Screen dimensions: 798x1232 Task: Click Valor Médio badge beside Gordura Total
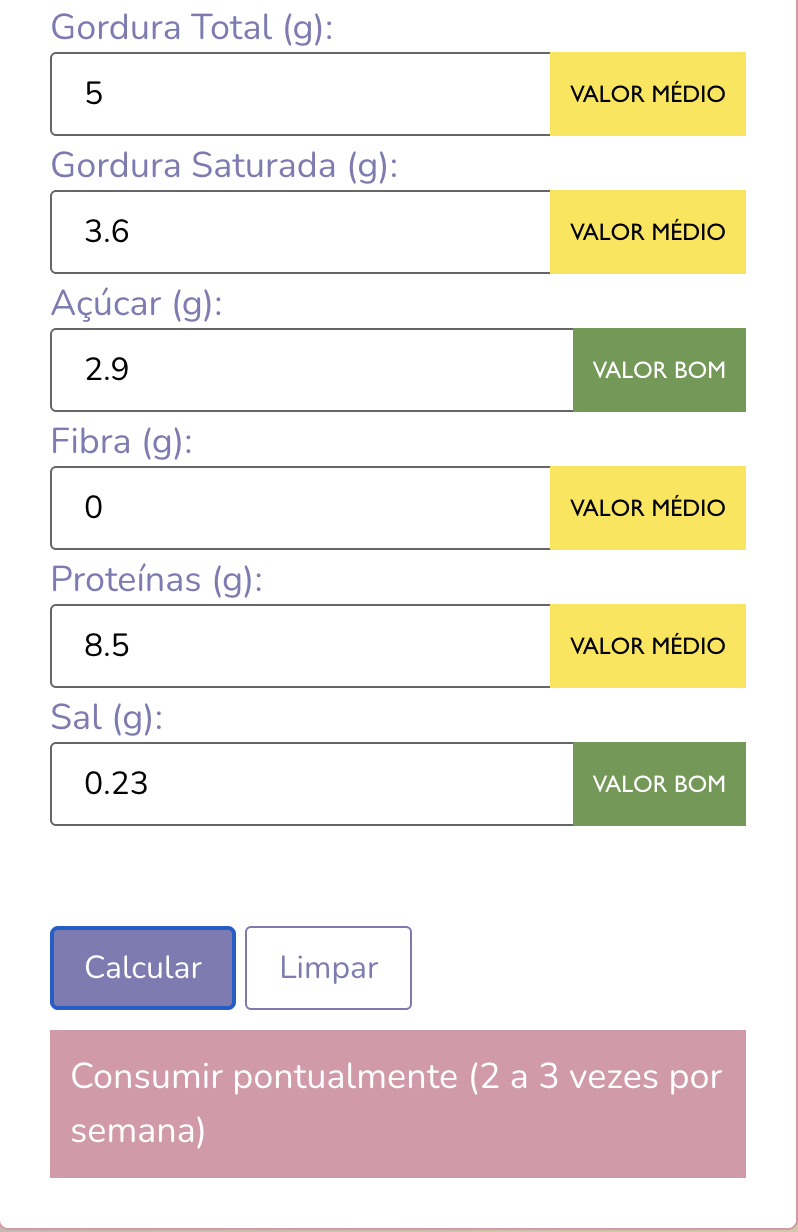[648, 94]
